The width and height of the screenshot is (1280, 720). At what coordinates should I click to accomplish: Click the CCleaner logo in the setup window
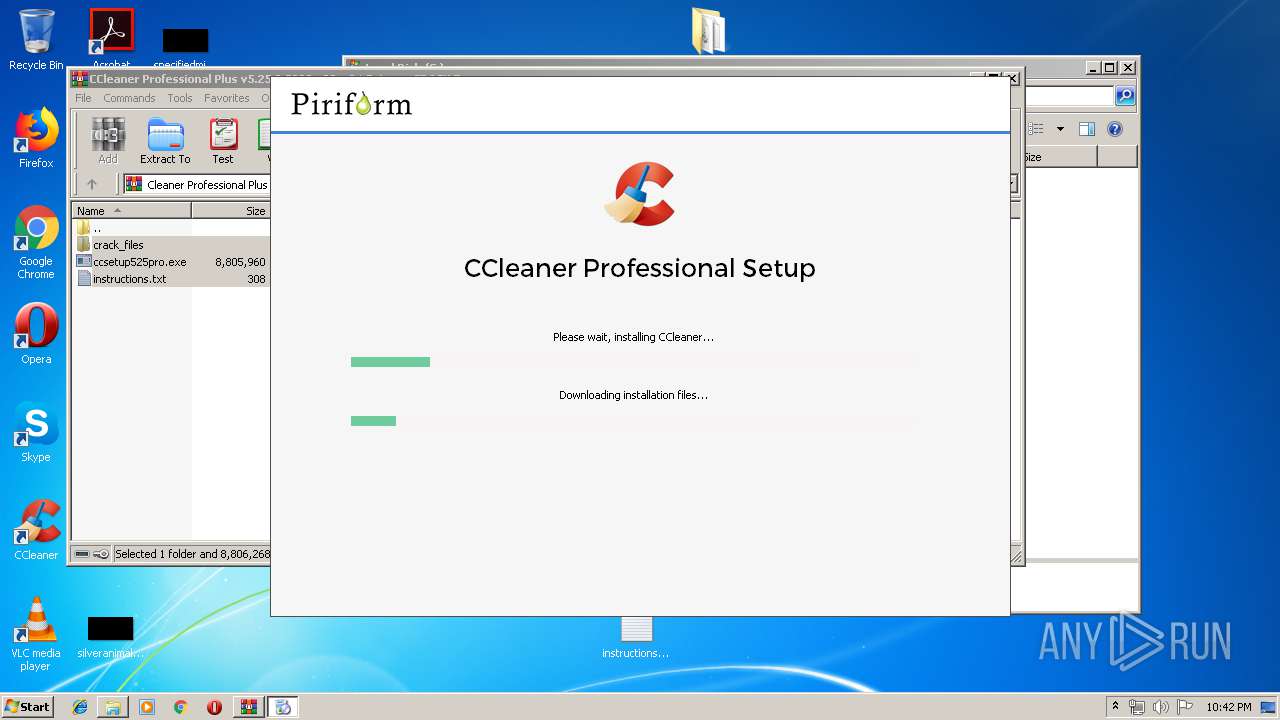point(640,194)
